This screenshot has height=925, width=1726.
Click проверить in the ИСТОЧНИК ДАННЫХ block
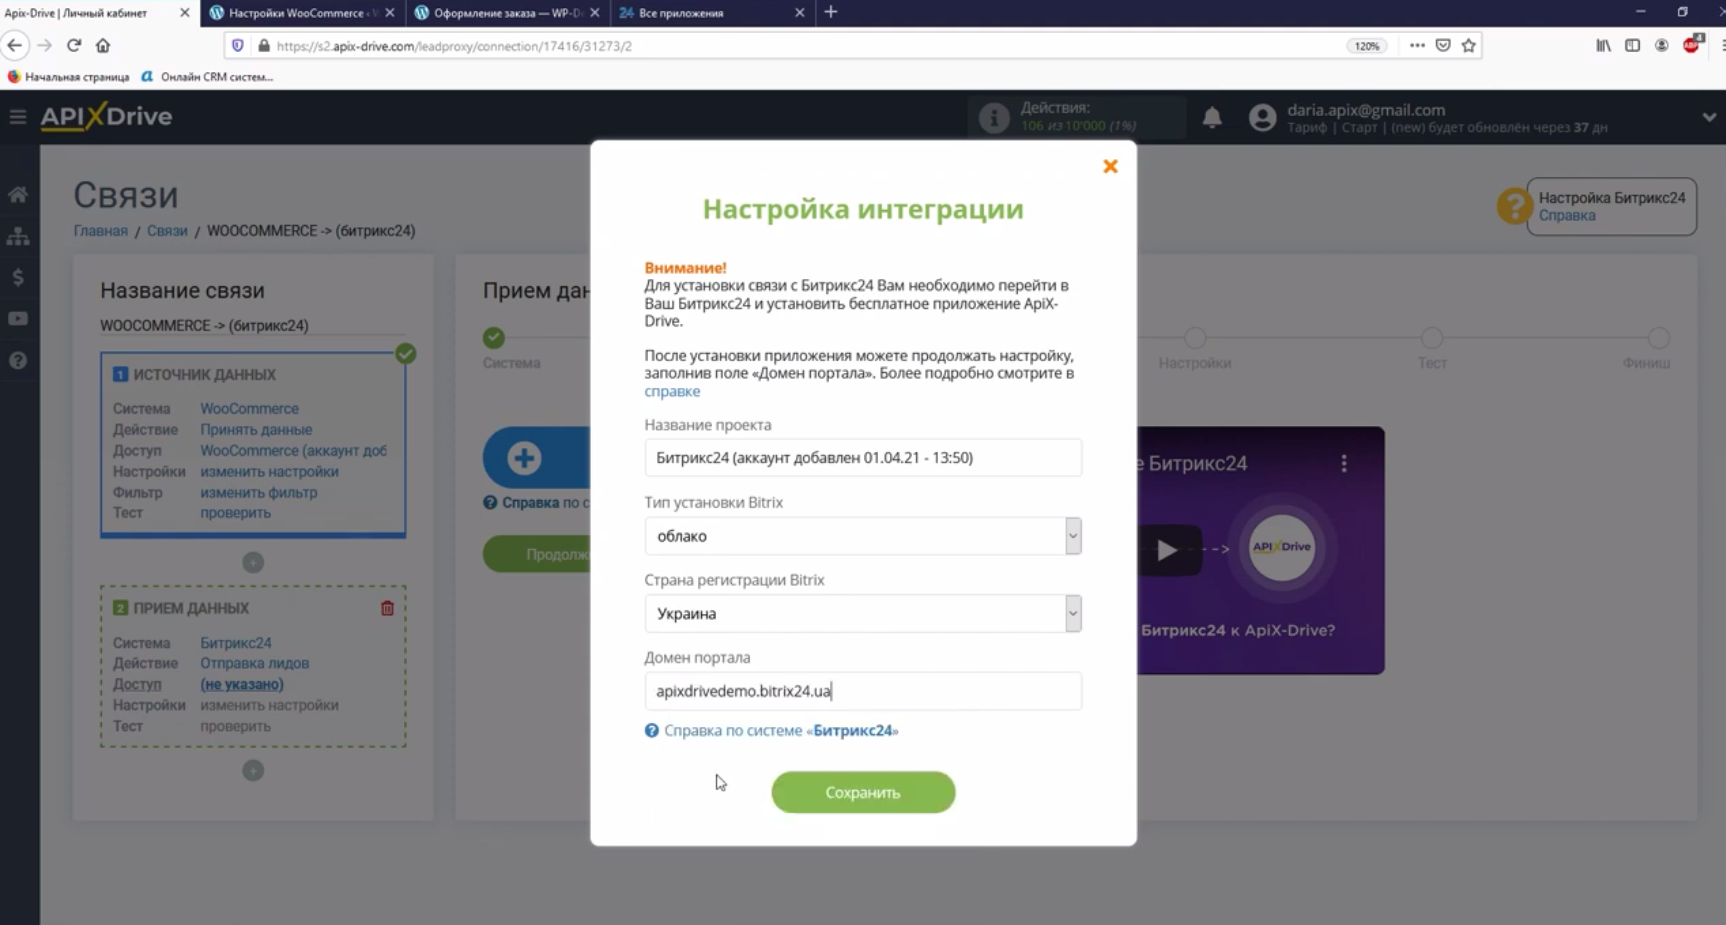[235, 513]
